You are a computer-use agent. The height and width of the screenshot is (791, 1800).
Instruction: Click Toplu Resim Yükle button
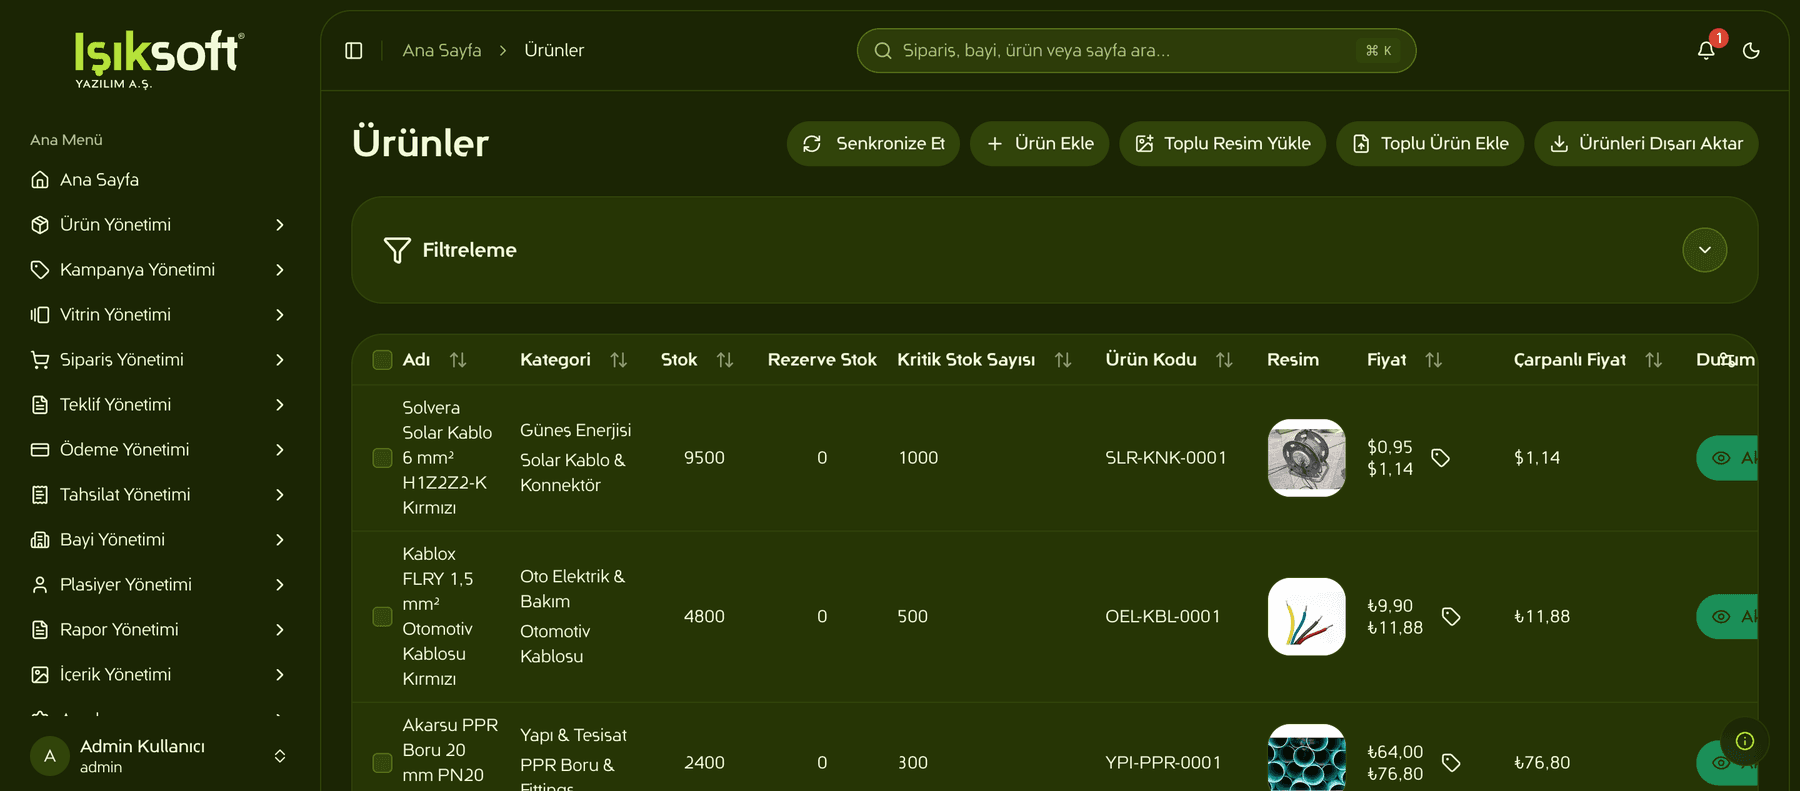tap(1223, 144)
